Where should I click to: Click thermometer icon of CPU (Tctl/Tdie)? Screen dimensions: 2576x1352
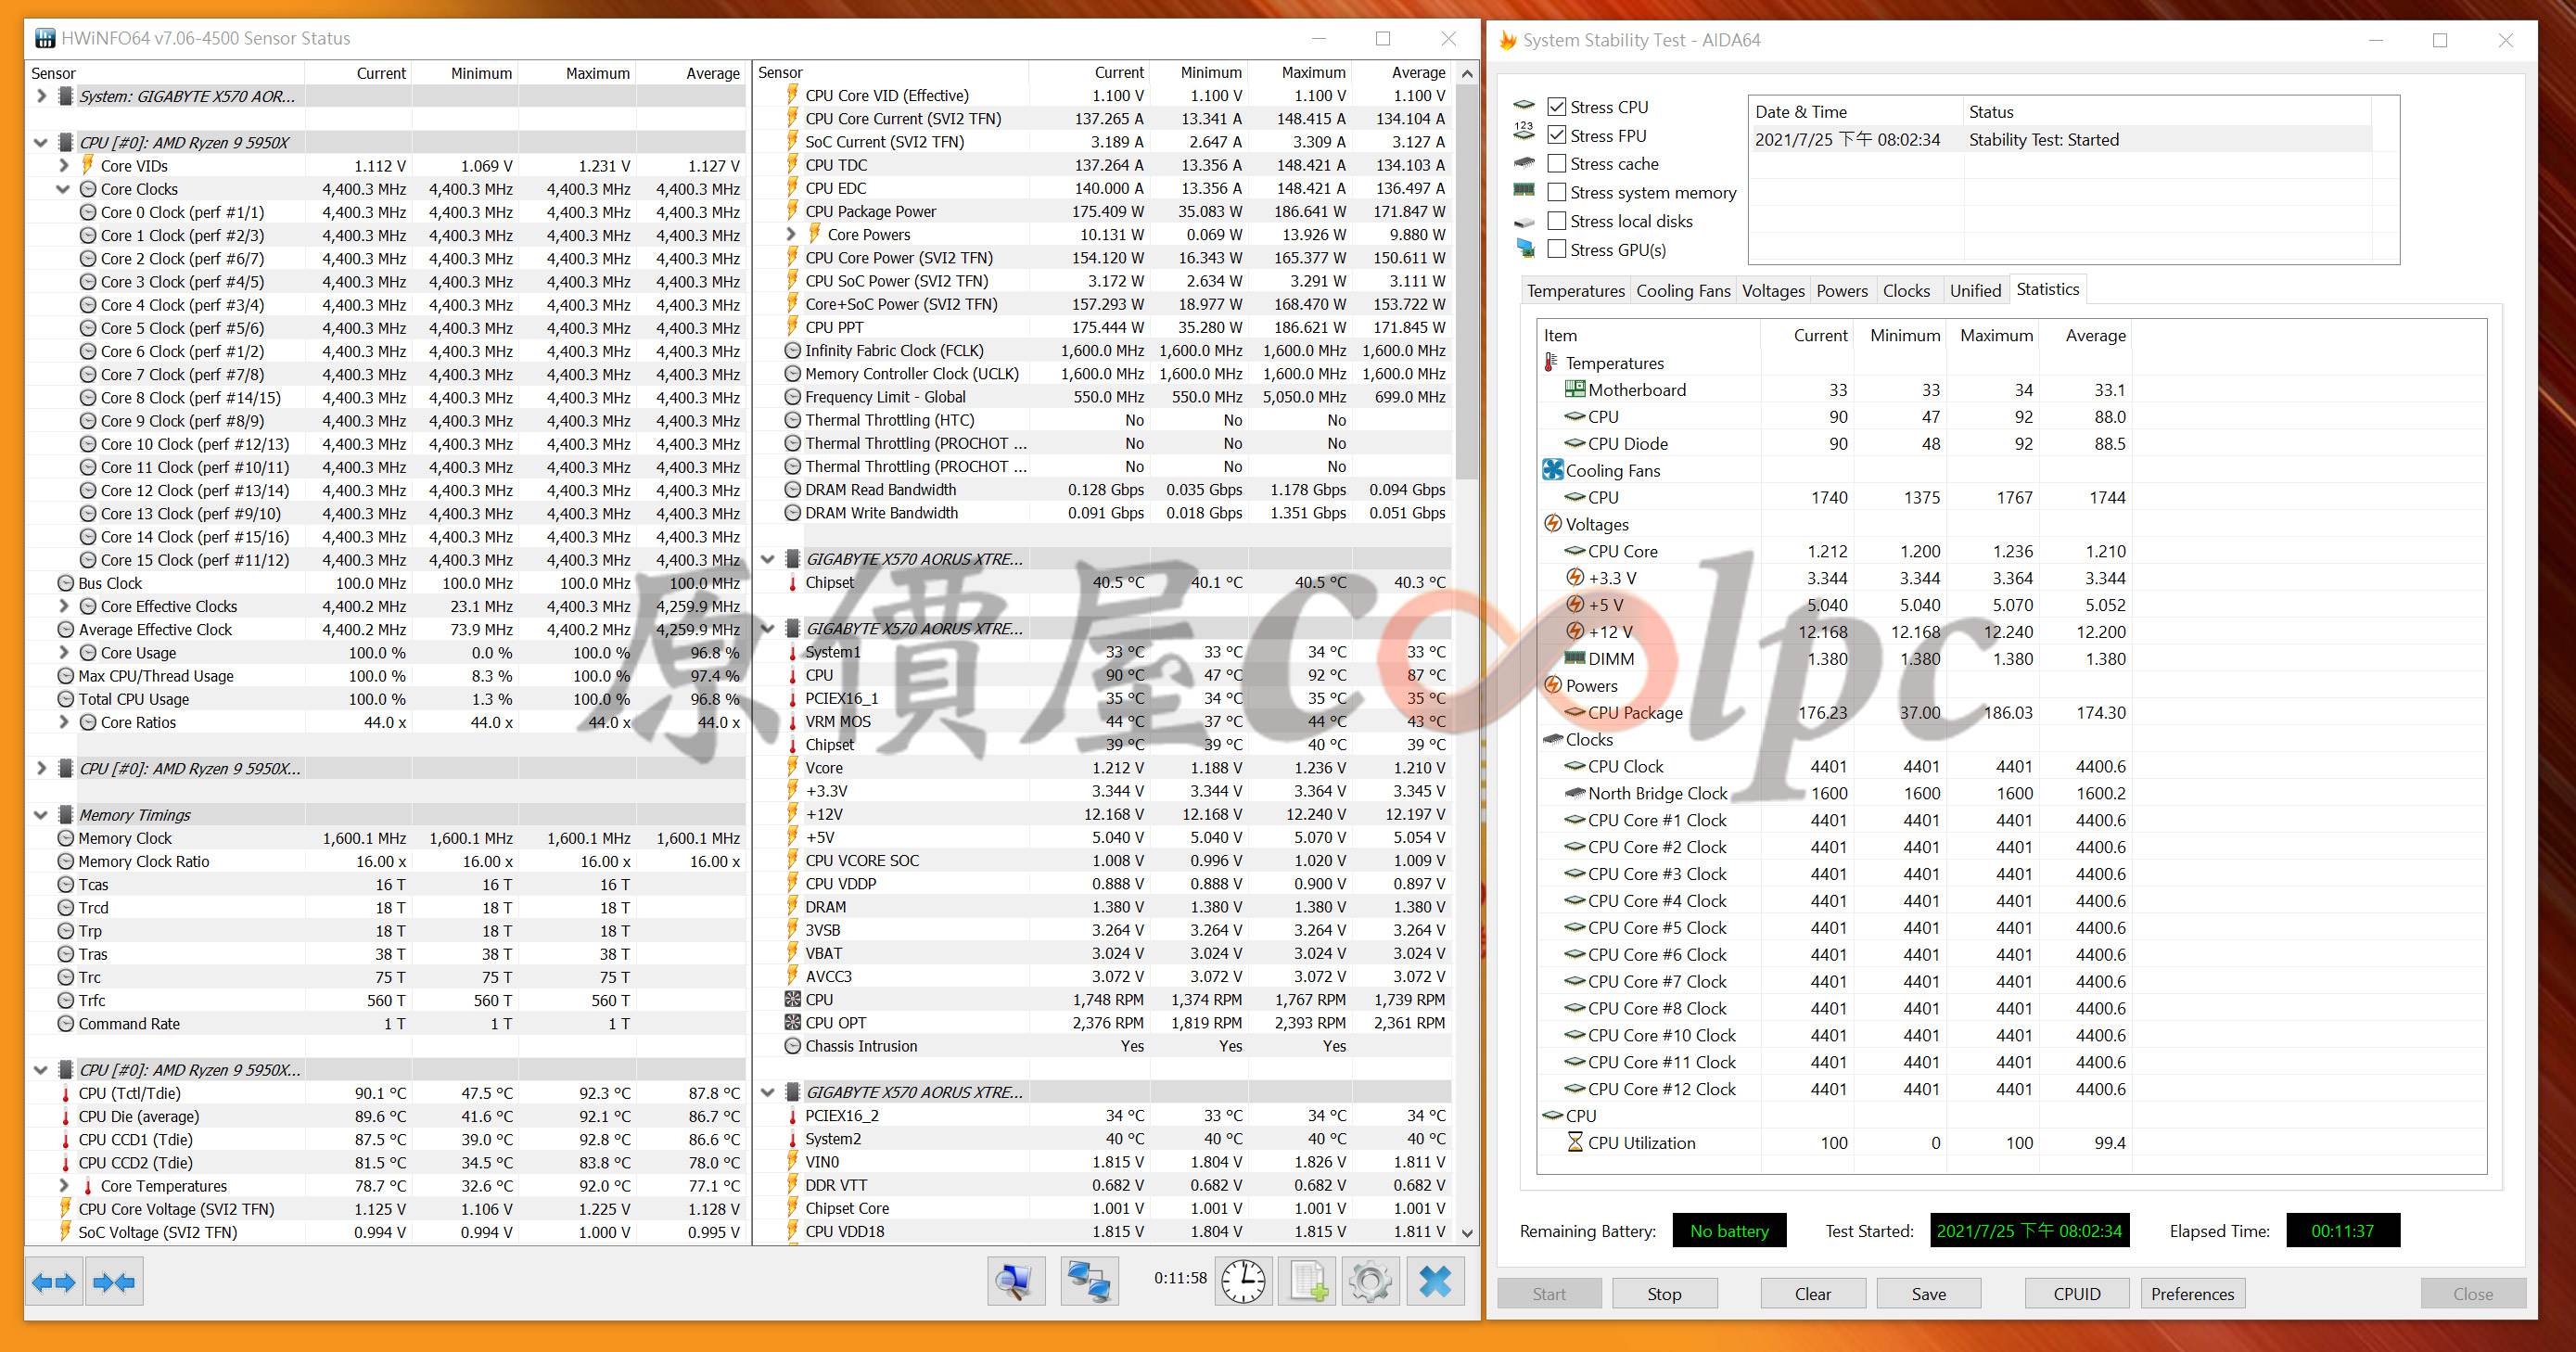(x=66, y=1093)
